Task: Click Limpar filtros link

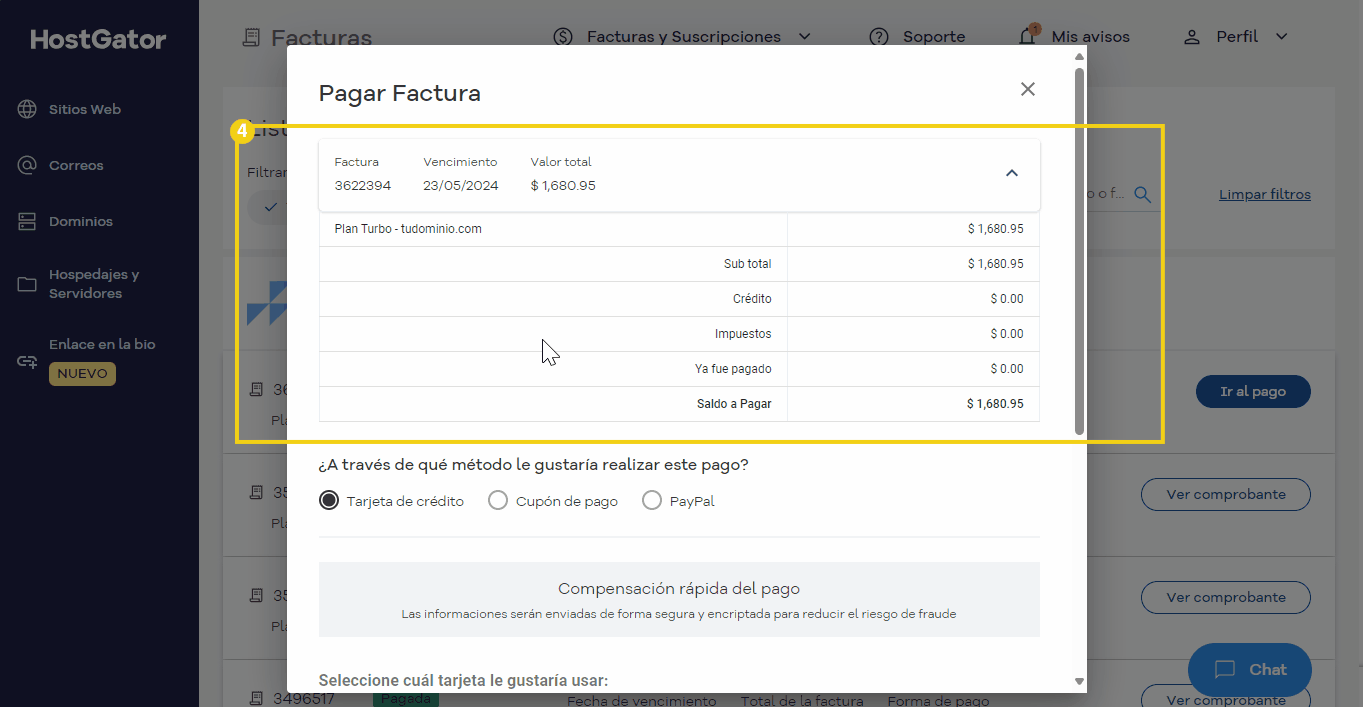Action: coord(1264,194)
